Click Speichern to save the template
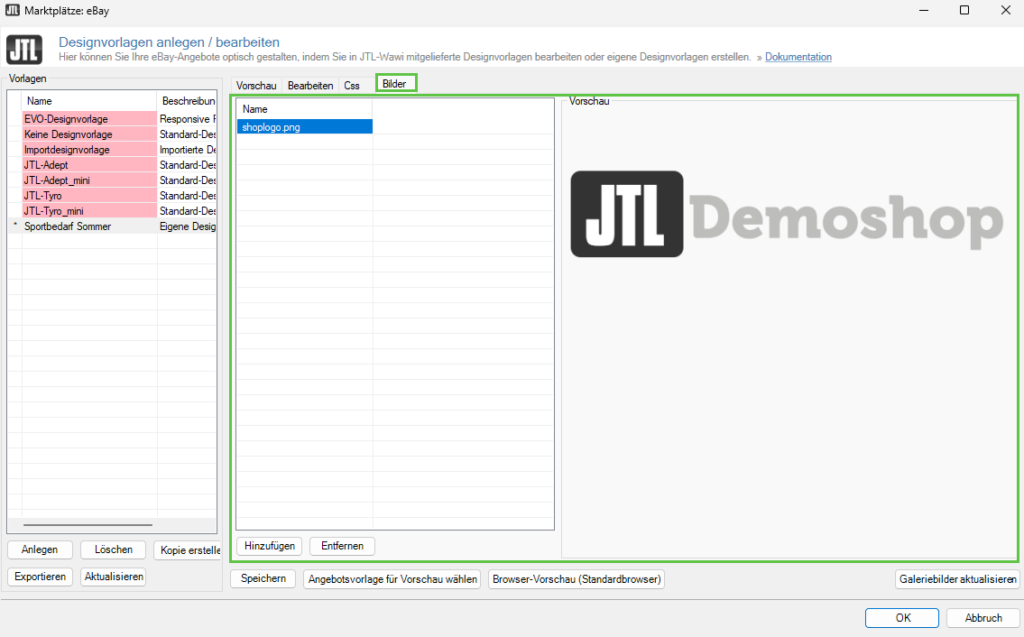Image resolution: width=1024 pixels, height=637 pixels. coord(263,579)
